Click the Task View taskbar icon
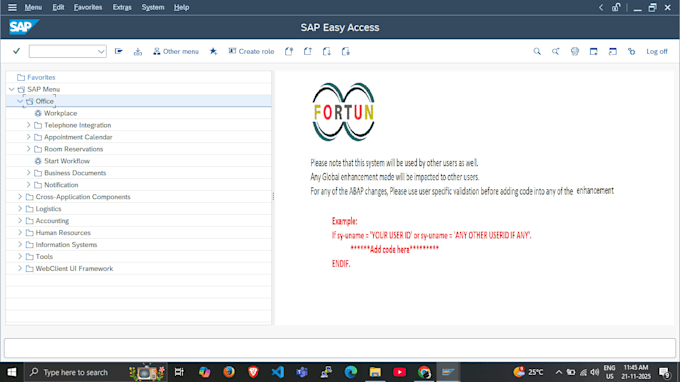 179,372
